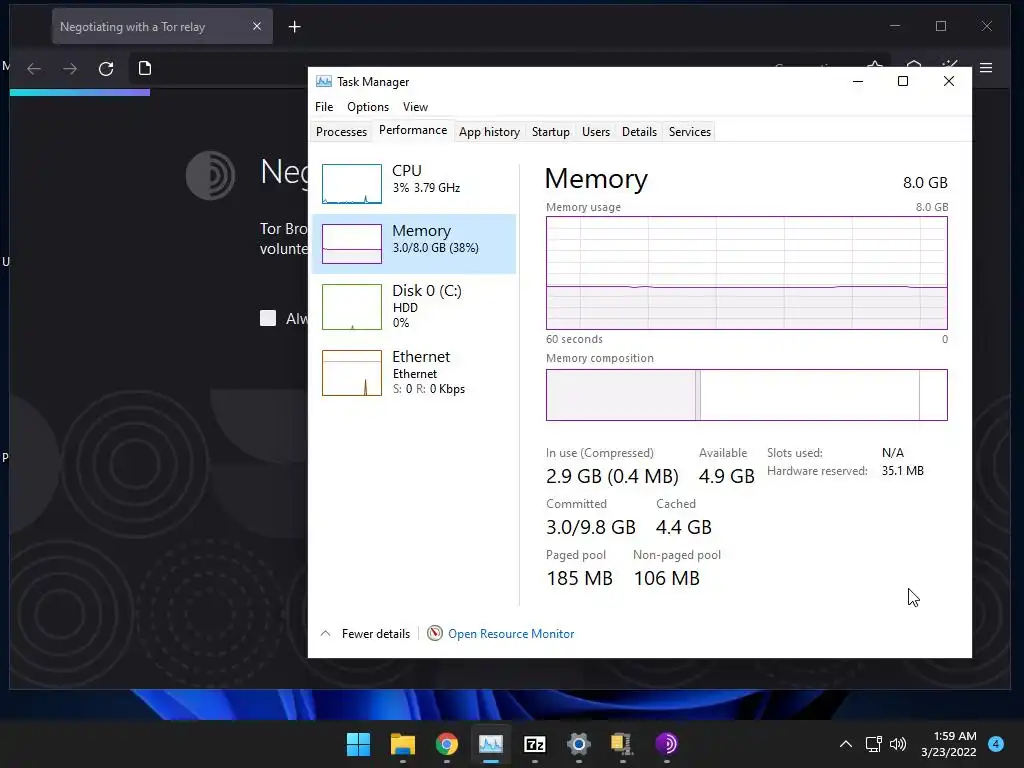Click the Task Manager title icon

tap(324, 82)
